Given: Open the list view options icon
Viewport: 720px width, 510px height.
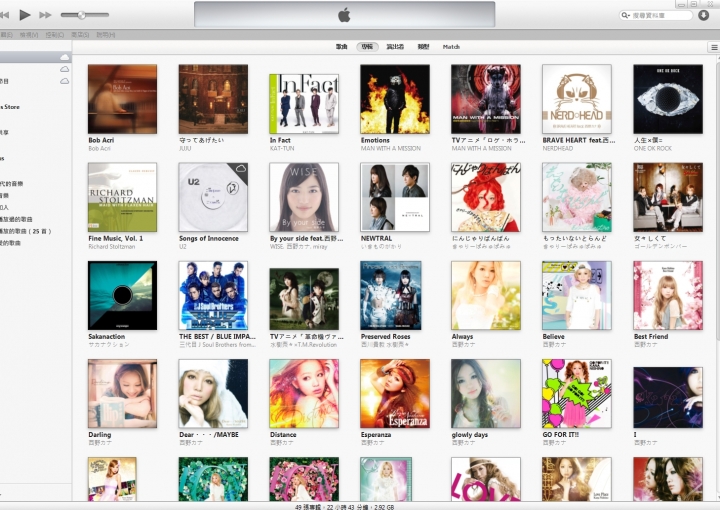Looking at the screenshot, I should 714,47.
